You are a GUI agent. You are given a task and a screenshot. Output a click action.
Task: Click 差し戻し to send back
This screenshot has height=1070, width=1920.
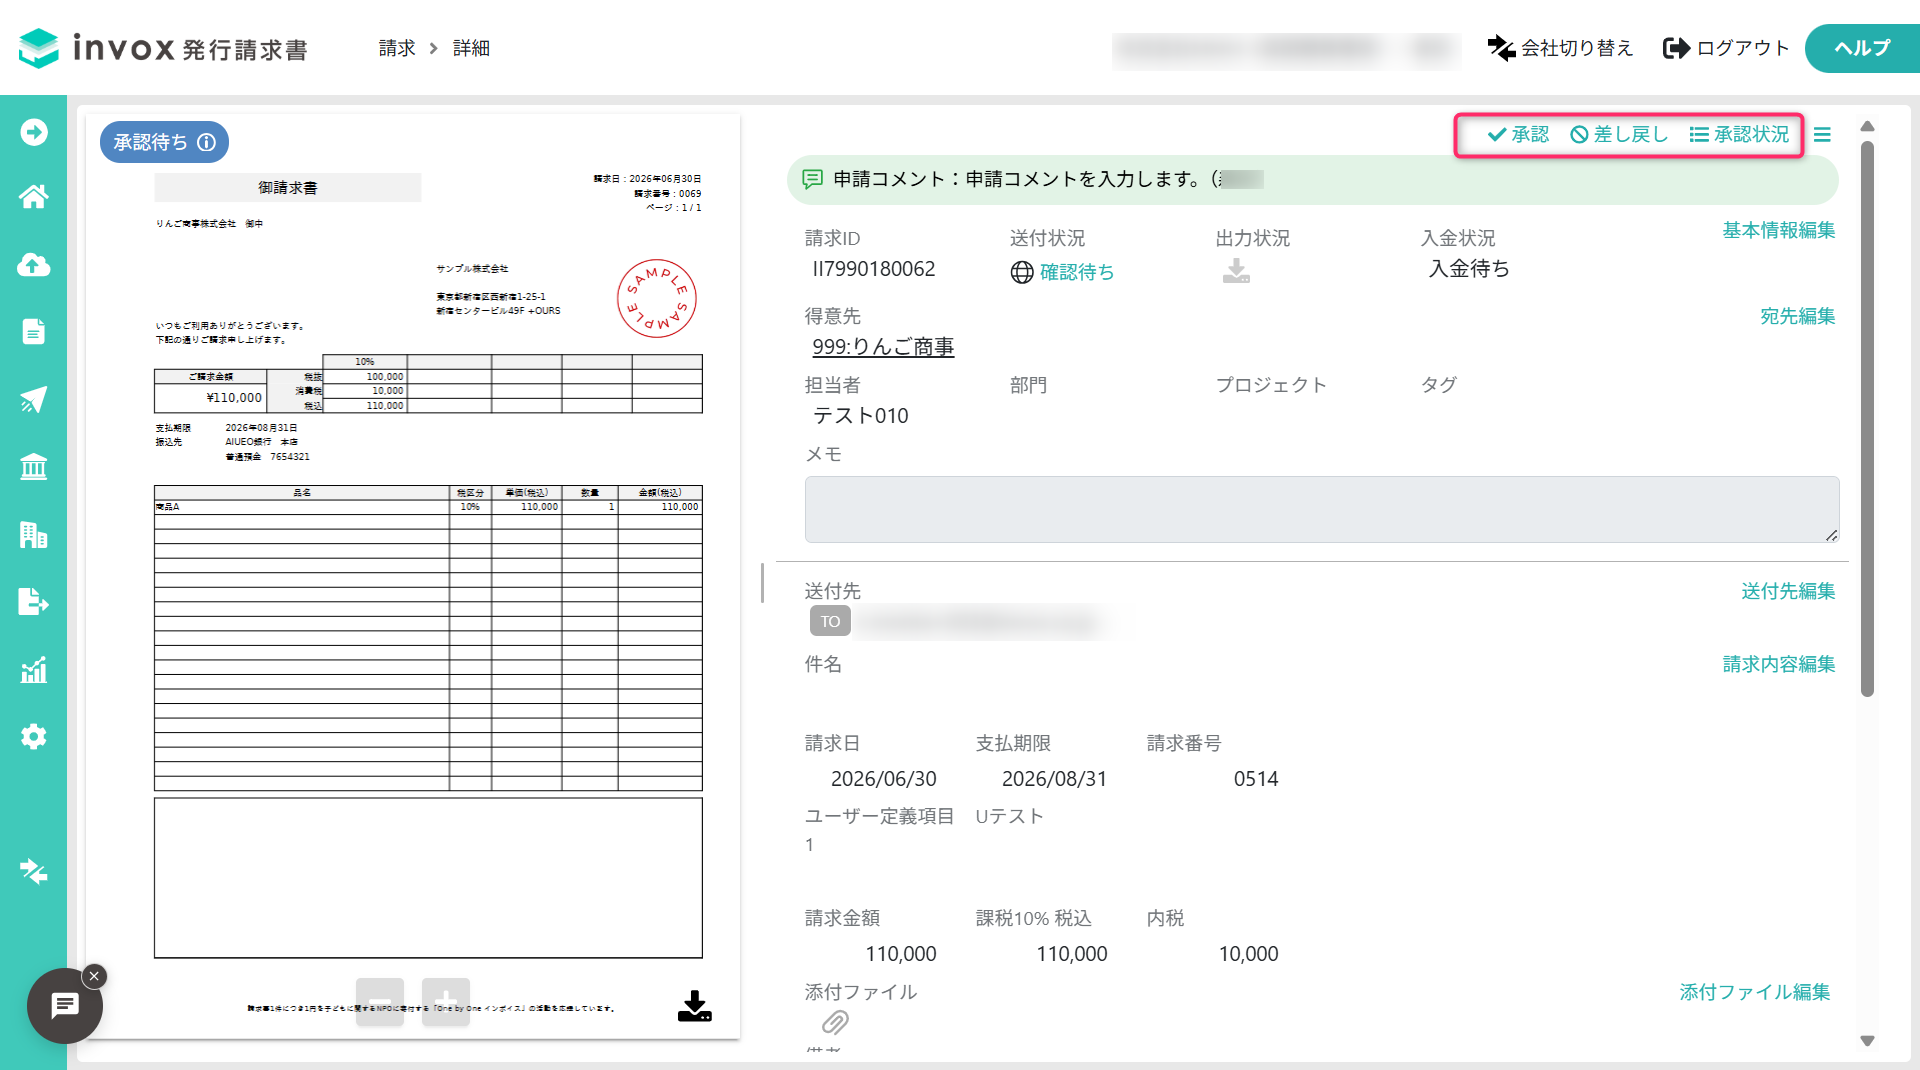1619,135
